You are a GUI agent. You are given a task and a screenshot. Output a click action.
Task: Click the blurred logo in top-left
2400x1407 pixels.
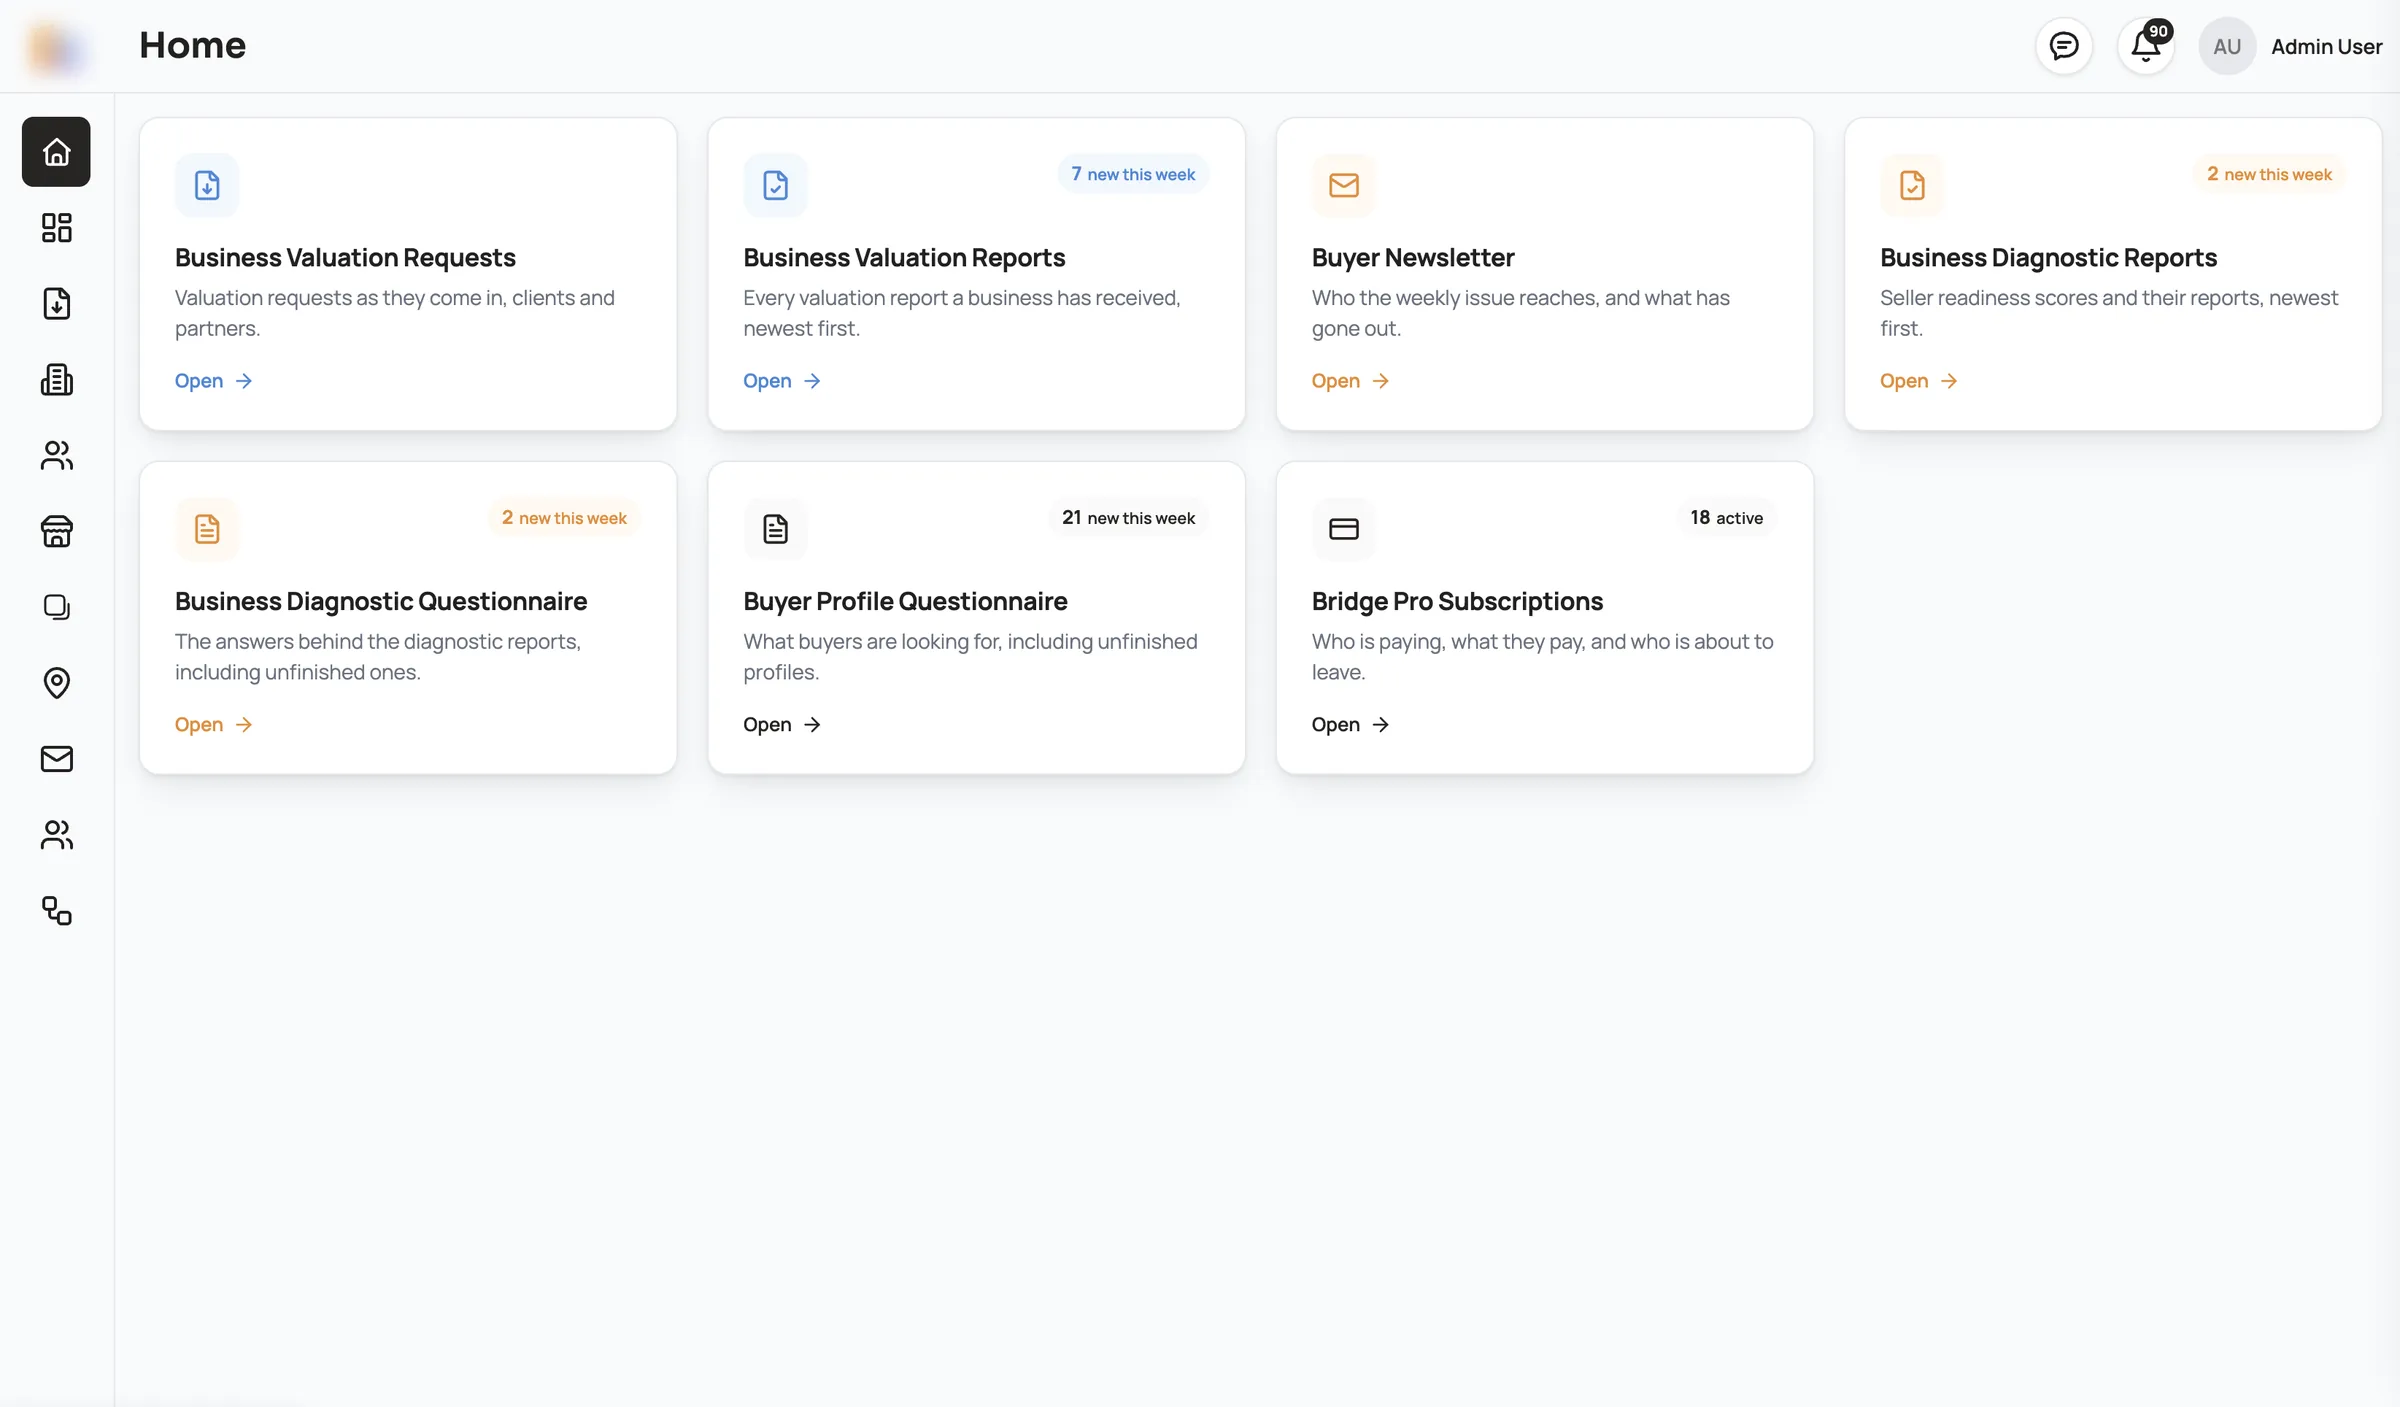tap(56, 48)
